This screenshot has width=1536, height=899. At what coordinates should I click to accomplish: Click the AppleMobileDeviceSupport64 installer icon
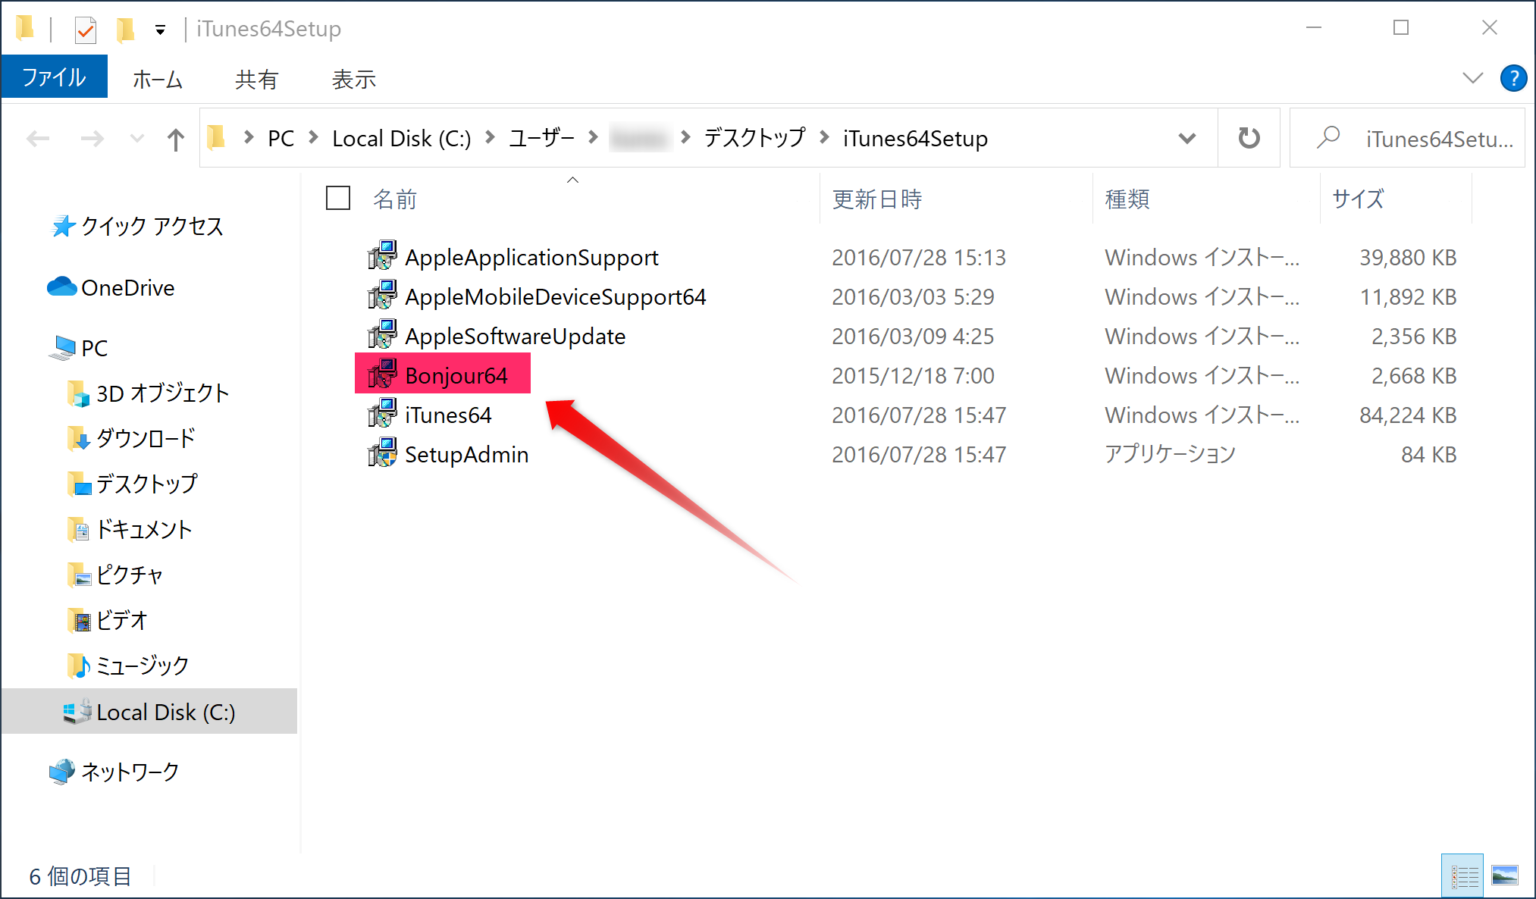[382, 296]
